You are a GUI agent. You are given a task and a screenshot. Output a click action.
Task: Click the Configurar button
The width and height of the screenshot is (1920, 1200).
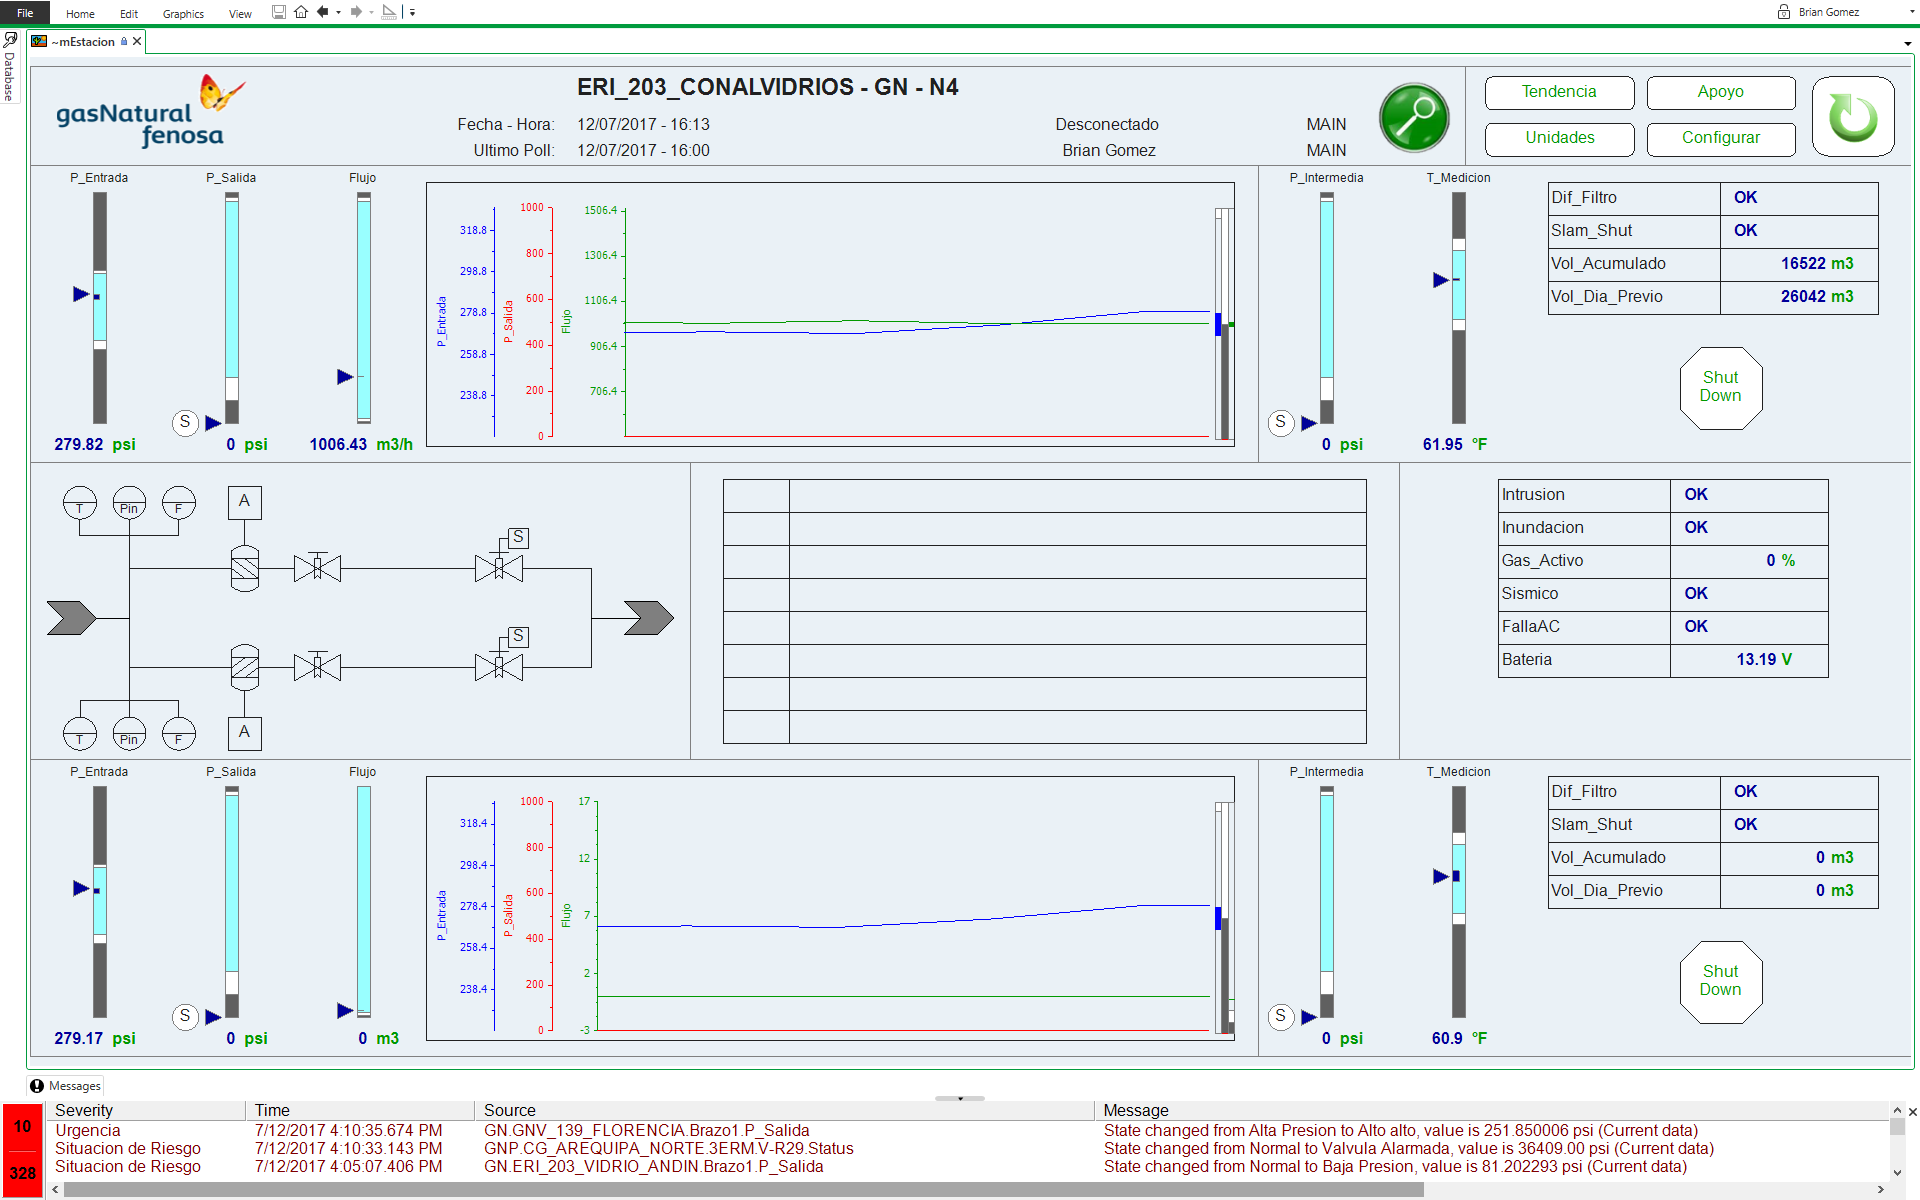coord(1720,138)
